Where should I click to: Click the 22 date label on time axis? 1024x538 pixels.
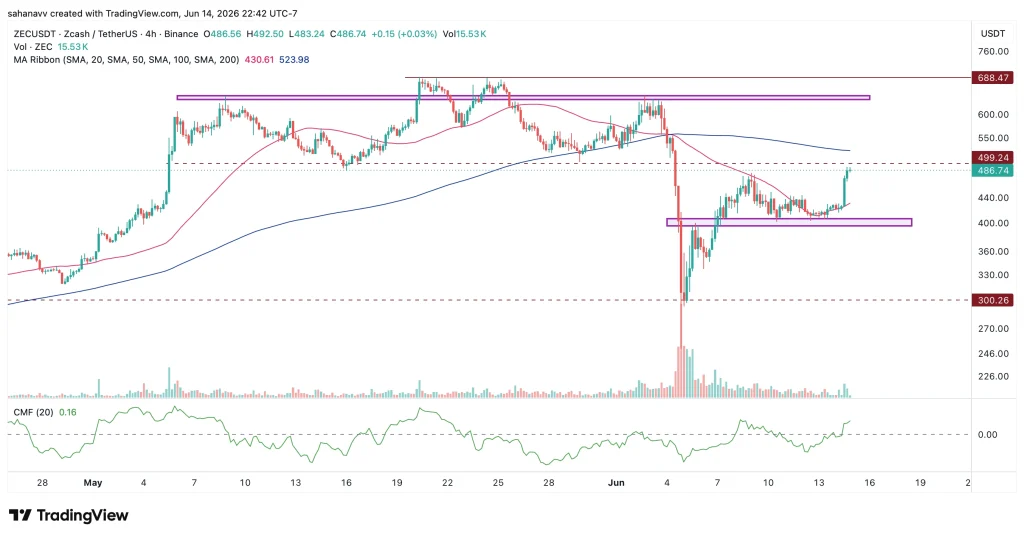447,483
